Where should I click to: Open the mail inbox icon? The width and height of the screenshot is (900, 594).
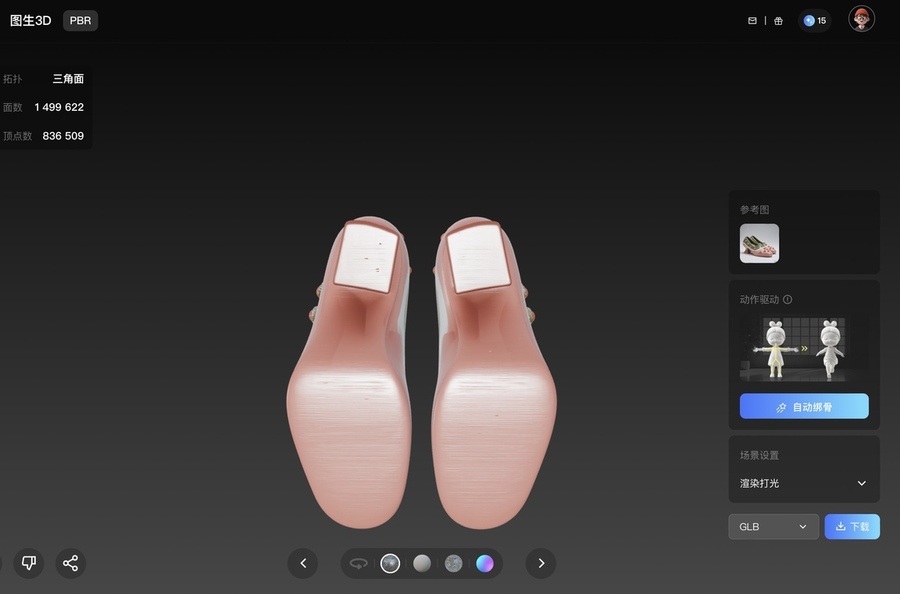(752, 21)
